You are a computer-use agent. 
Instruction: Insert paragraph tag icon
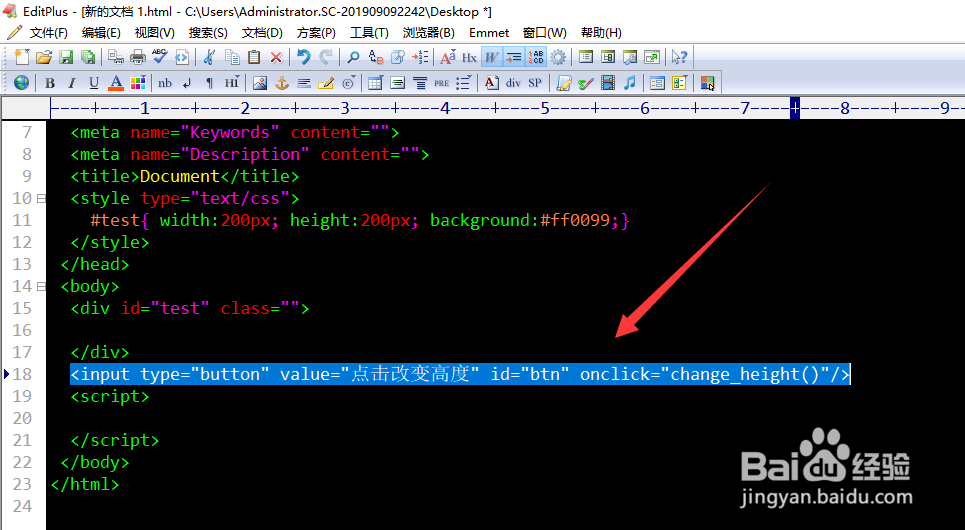209,82
